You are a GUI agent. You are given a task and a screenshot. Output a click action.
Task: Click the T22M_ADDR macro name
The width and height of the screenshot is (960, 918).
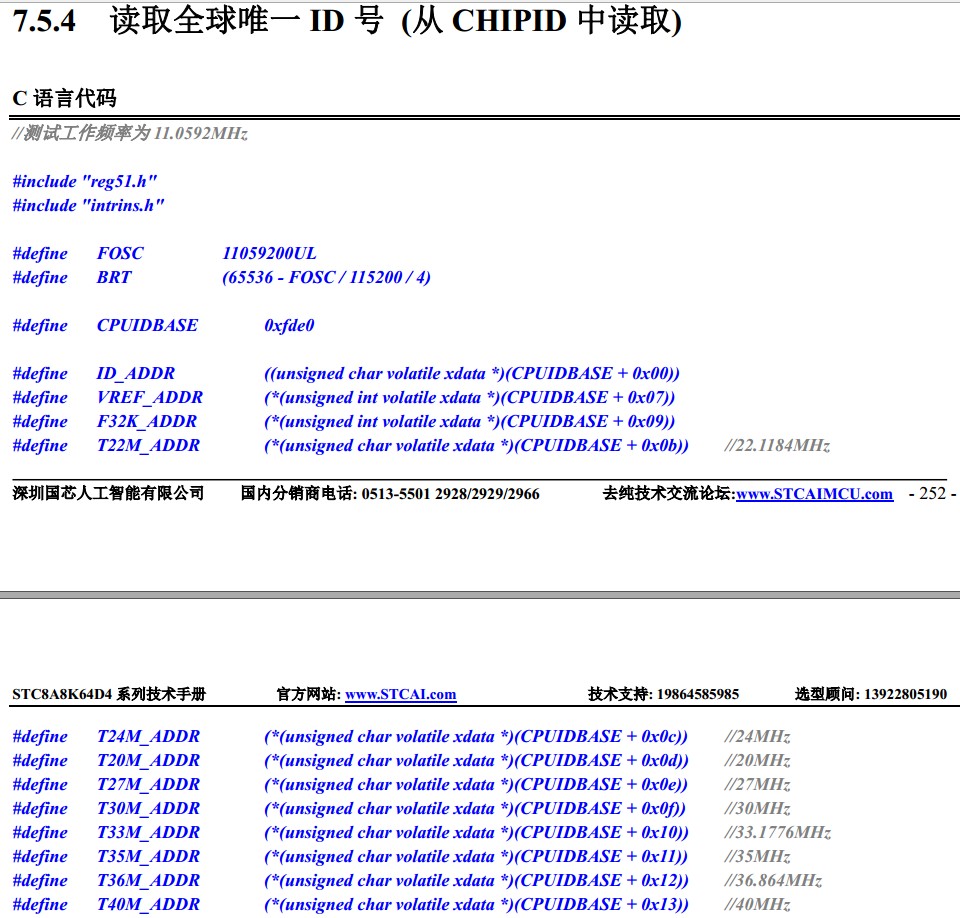click(x=148, y=445)
